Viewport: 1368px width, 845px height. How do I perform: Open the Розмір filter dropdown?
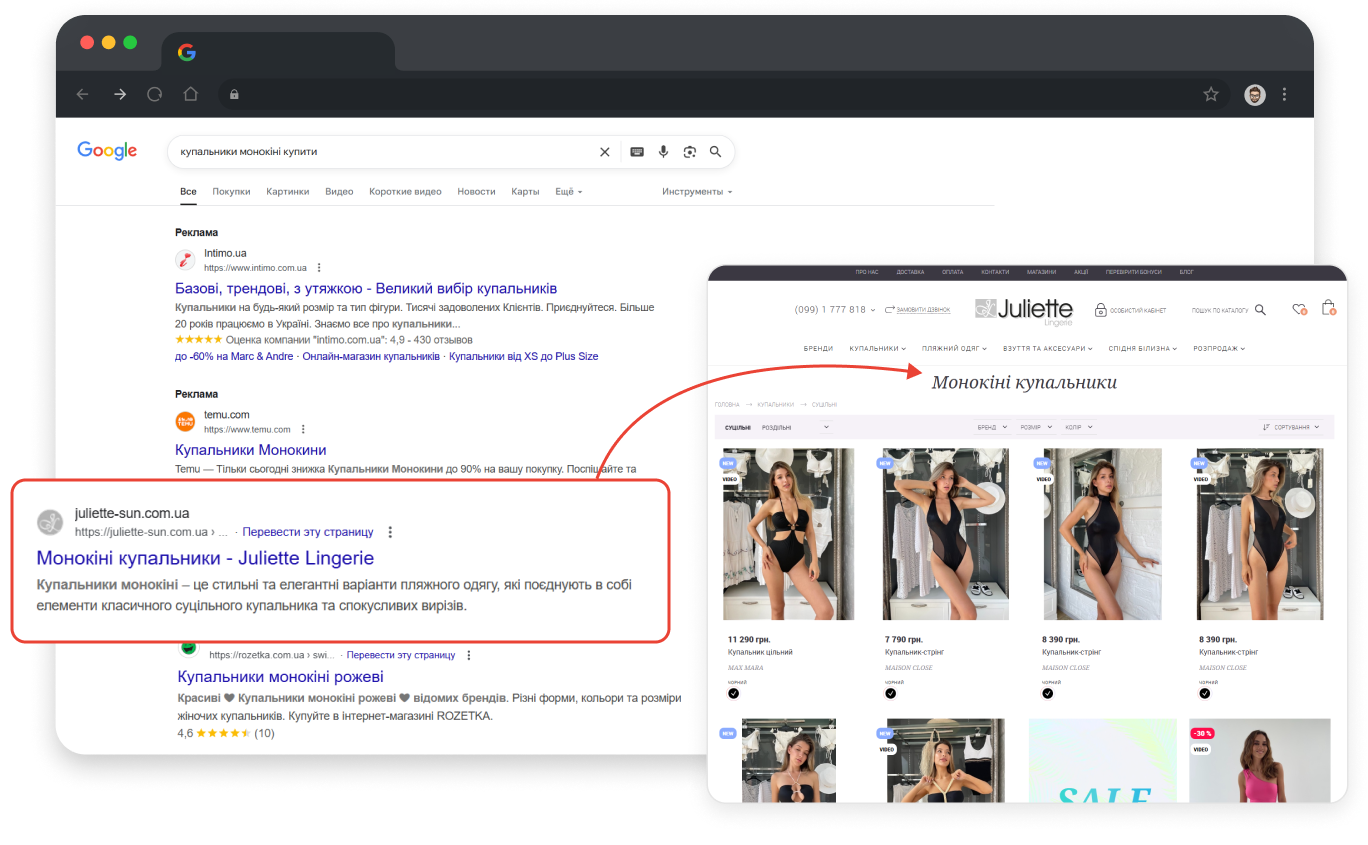click(1036, 427)
